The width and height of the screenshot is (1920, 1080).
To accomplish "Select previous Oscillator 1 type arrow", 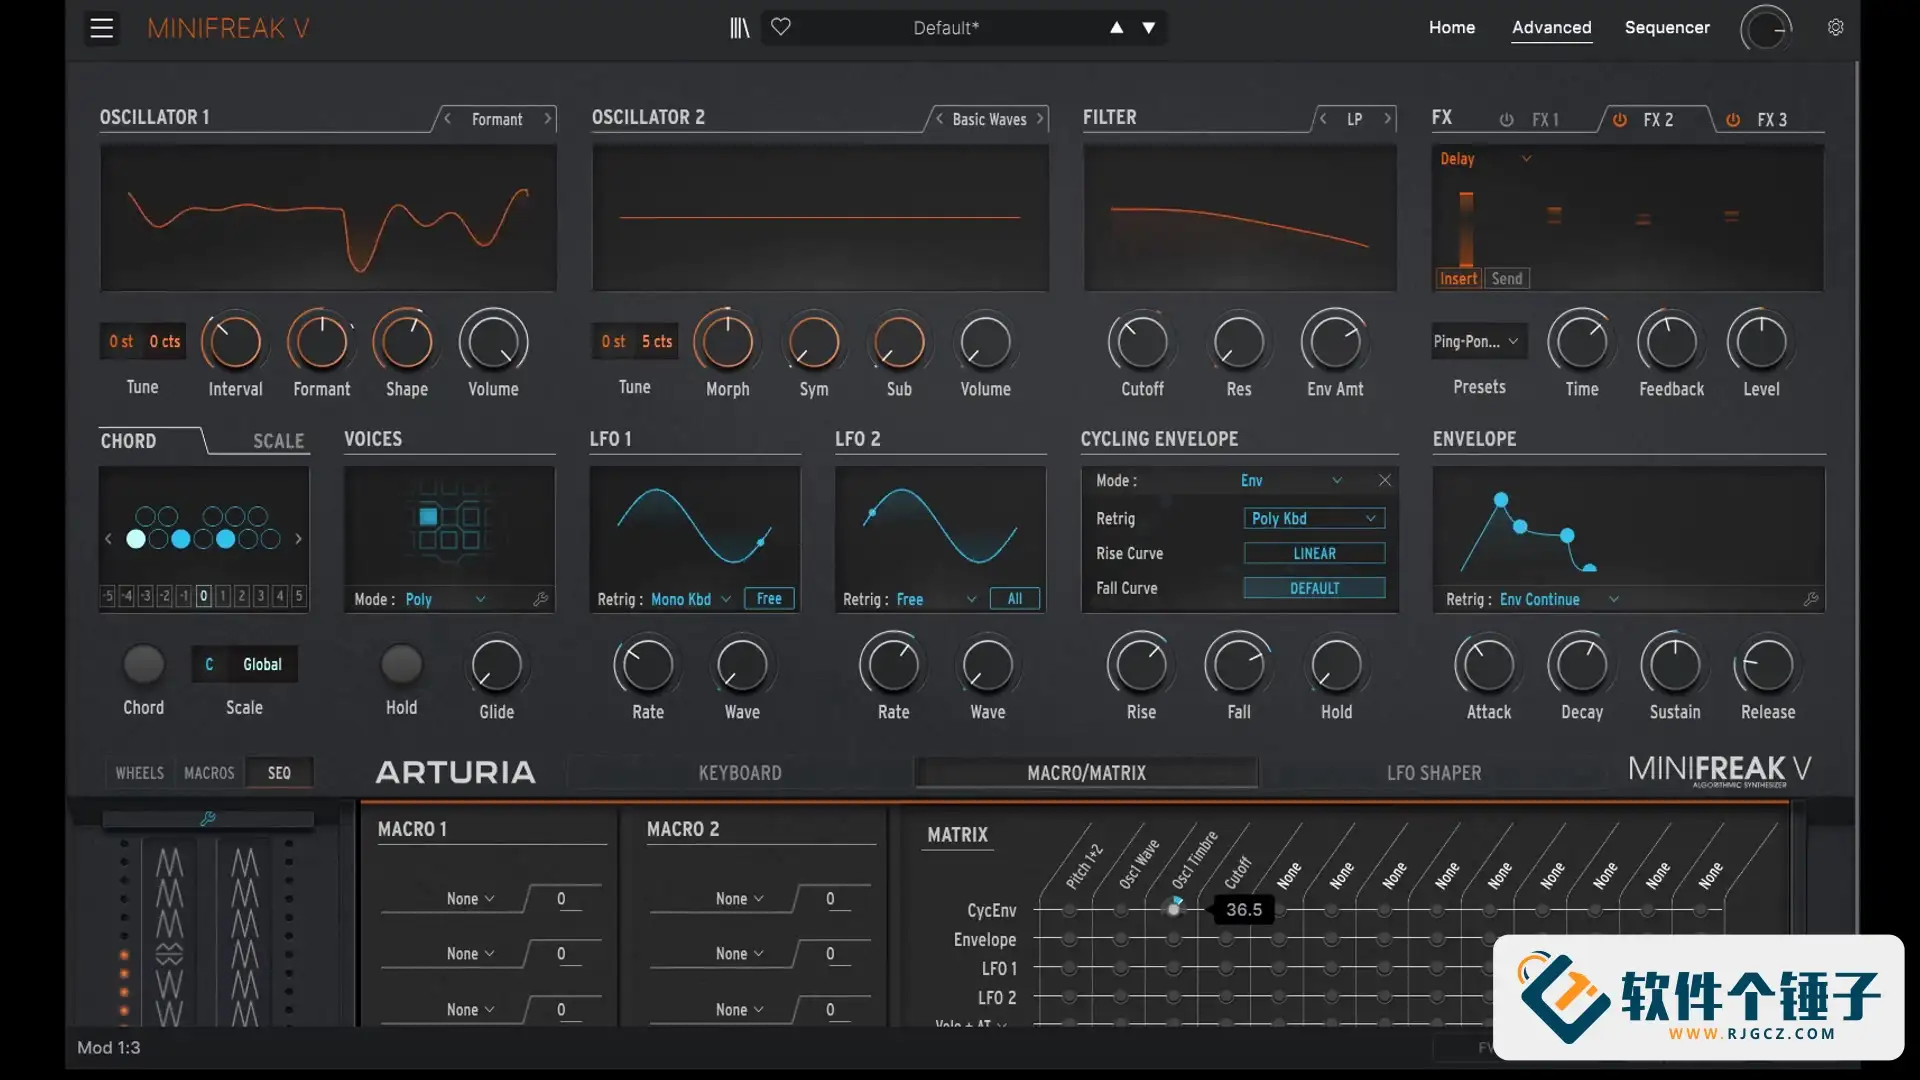I will (x=448, y=119).
